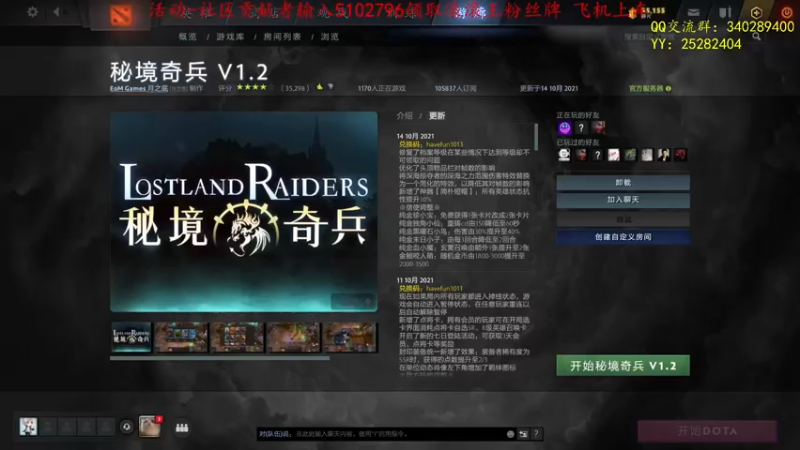Switch to the 概览 overview tab
Image resolution: width=800 pixels, height=450 pixels.
(188, 37)
